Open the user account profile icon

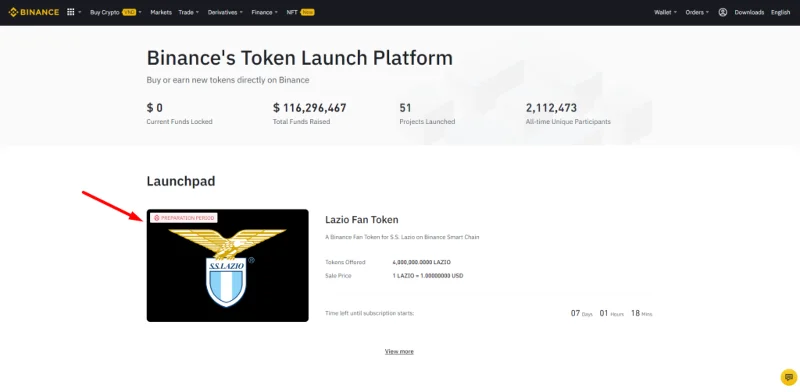point(722,12)
